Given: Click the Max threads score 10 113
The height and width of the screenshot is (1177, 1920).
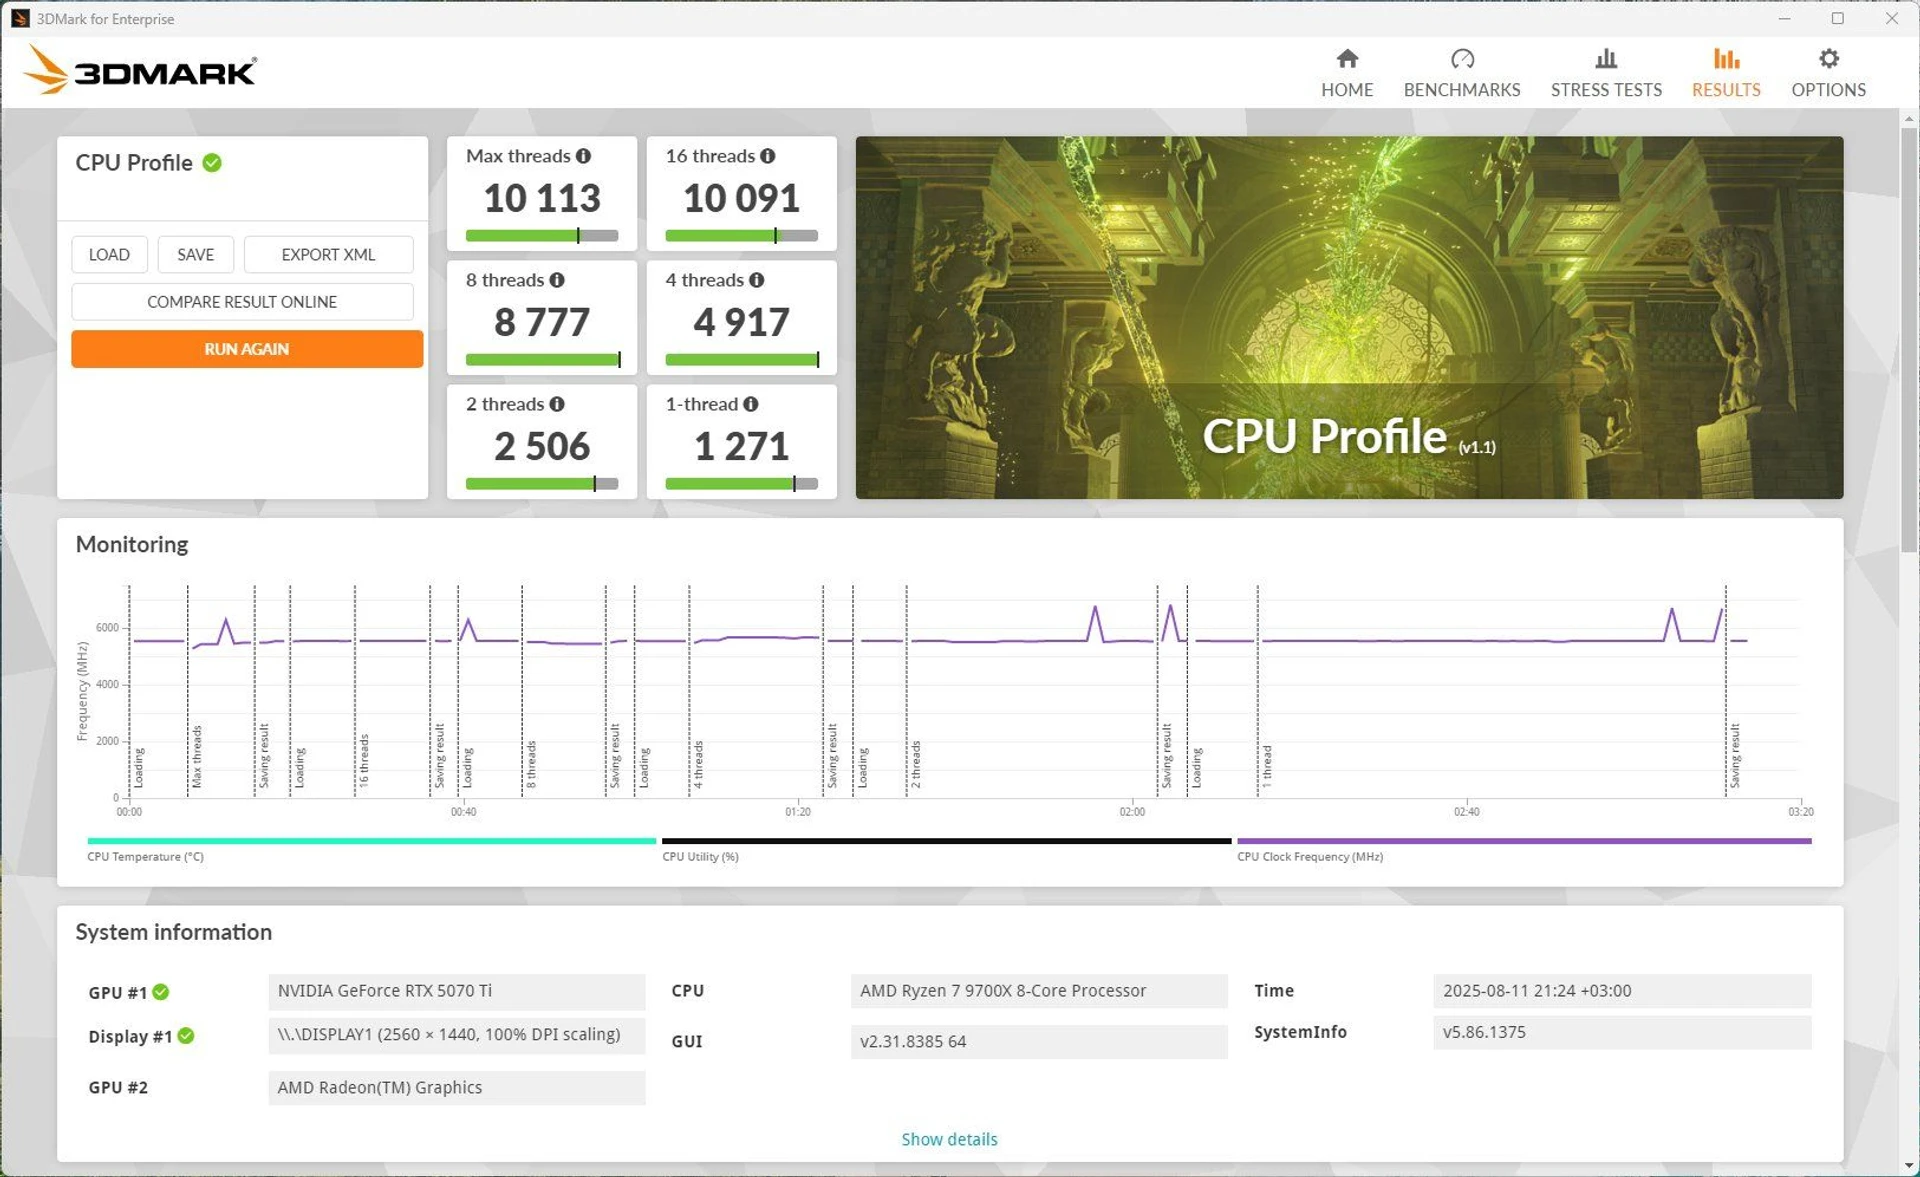Looking at the screenshot, I should pyautogui.click(x=542, y=198).
